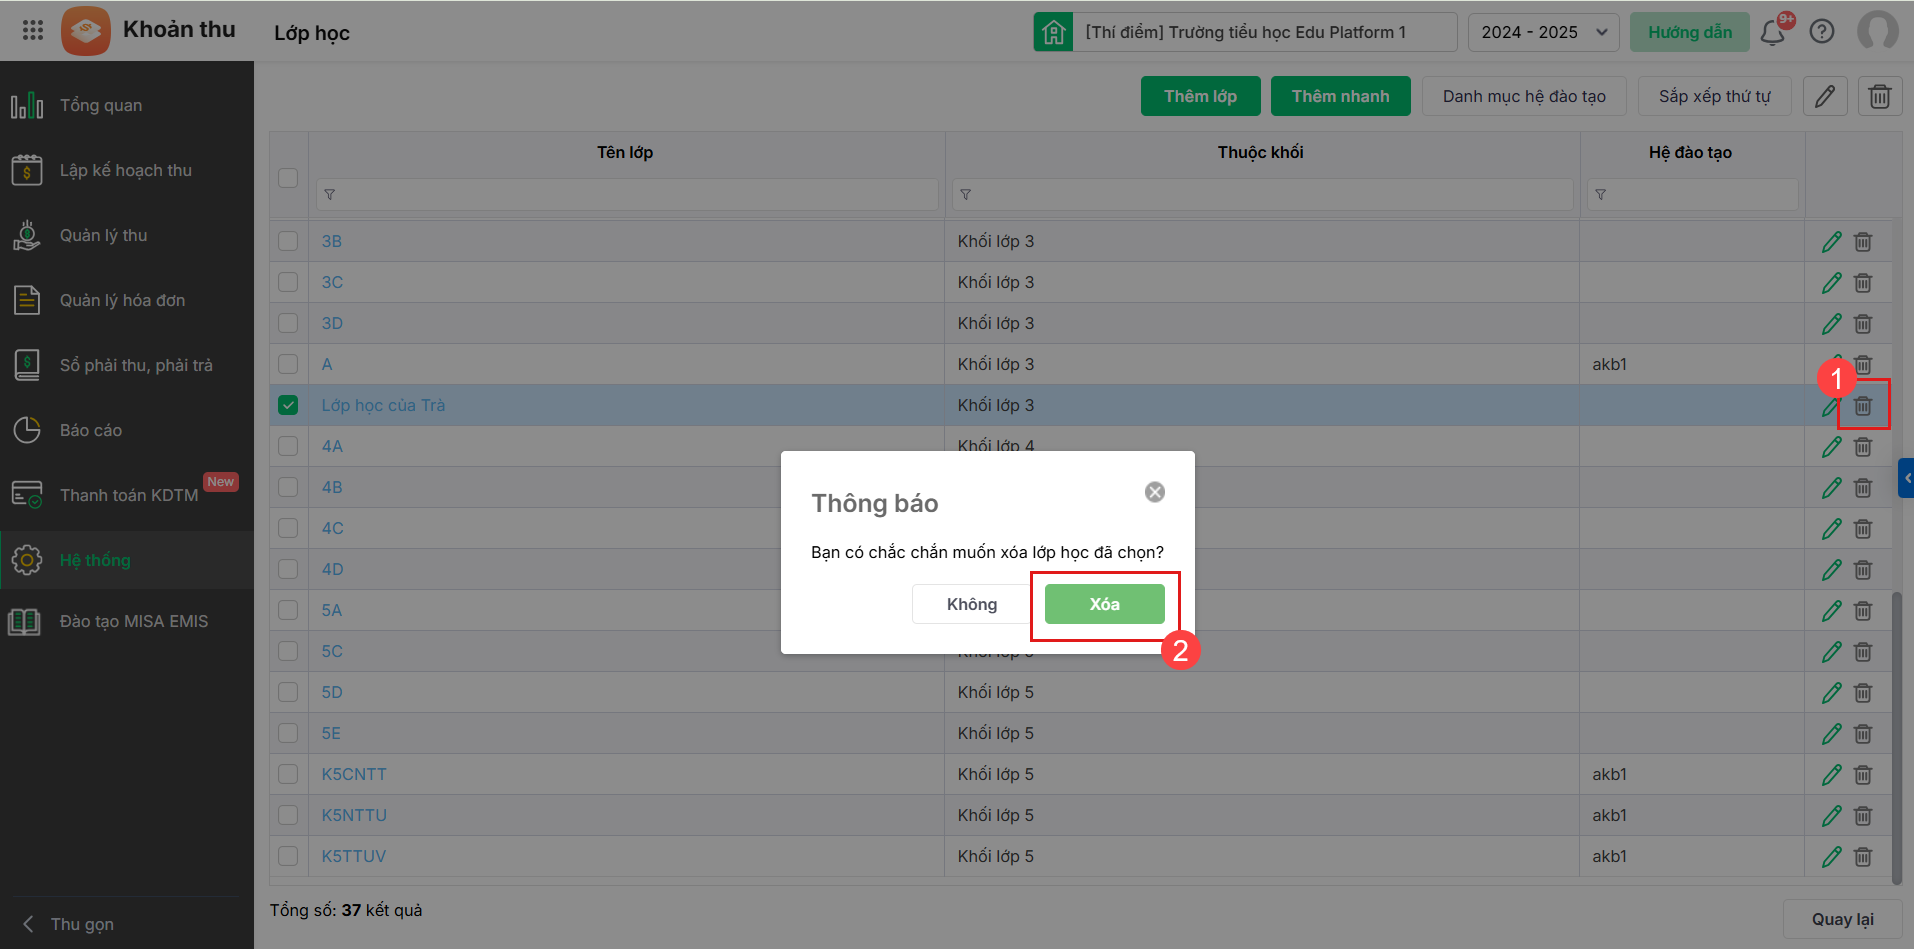
Task: Toggle the select-all header checkbox
Action: pos(288,178)
